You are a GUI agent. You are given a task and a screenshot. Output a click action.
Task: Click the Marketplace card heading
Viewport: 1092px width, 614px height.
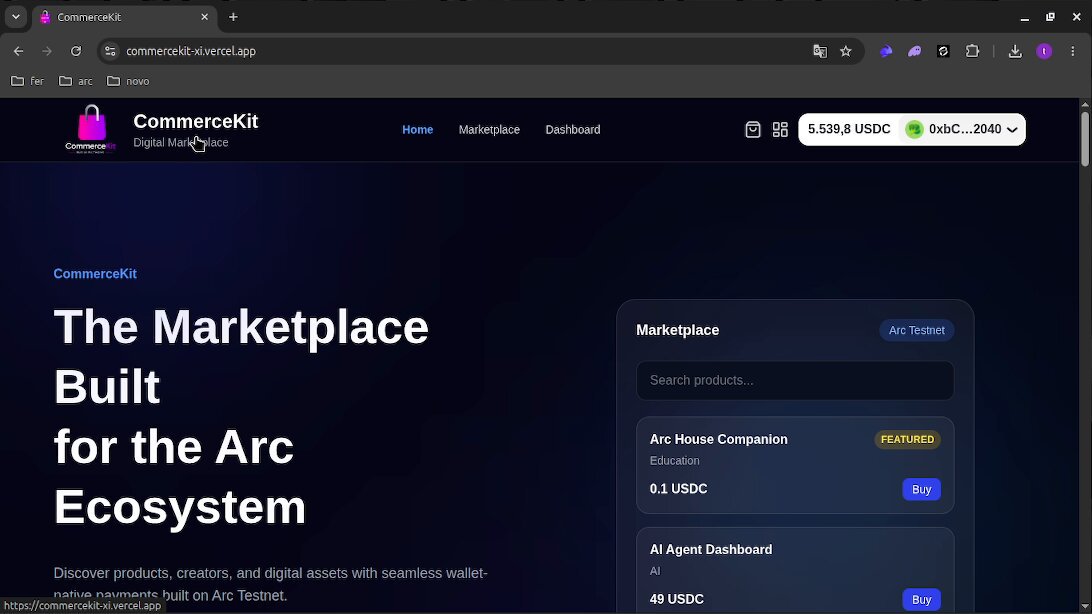pos(677,330)
